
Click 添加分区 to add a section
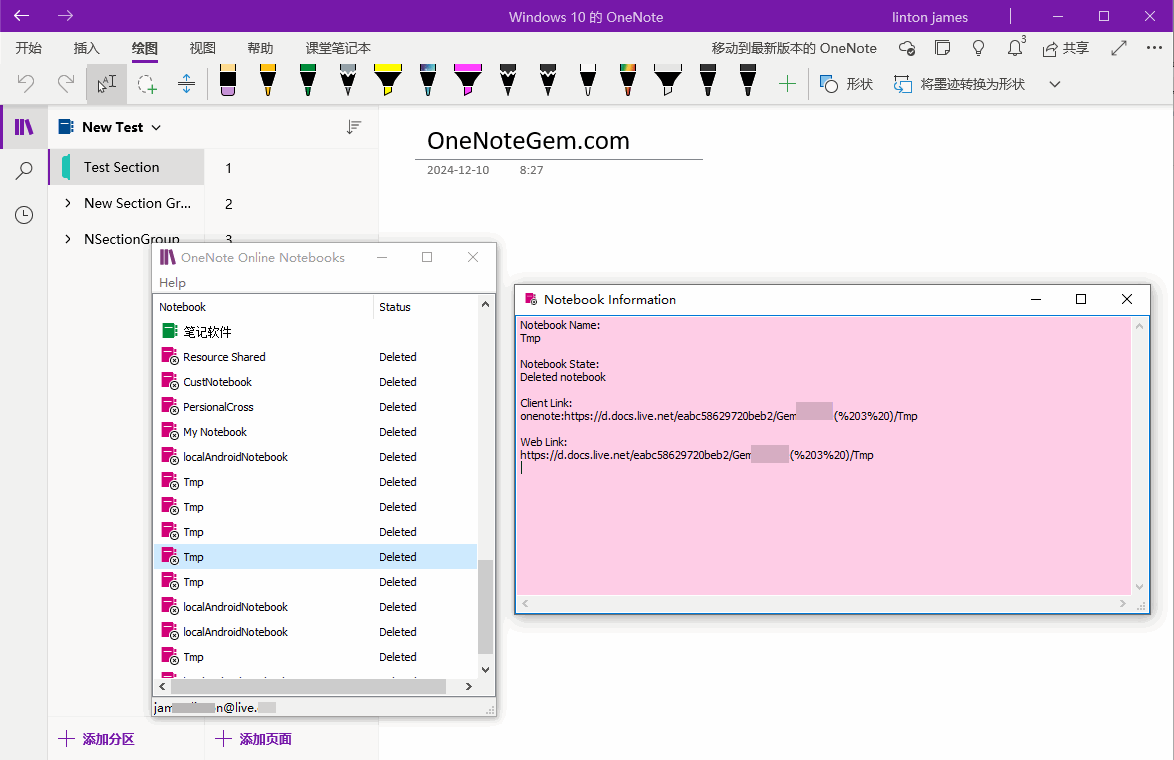97,739
